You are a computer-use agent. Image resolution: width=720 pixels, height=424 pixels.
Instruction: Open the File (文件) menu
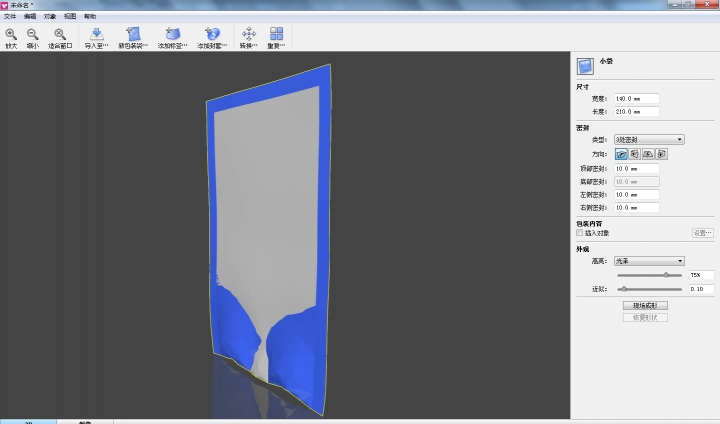pos(10,17)
